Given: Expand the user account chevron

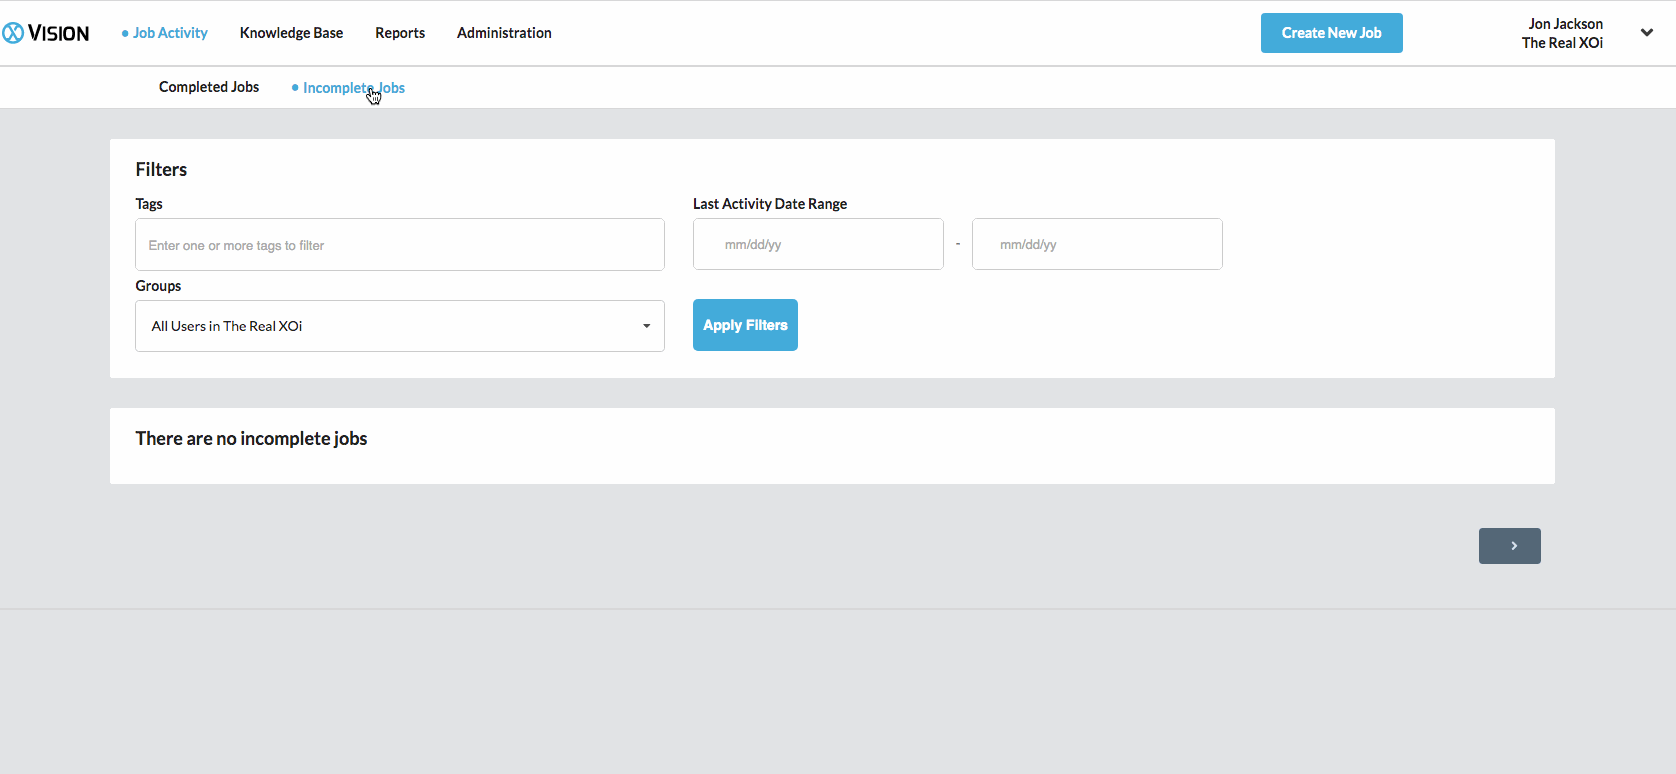Looking at the screenshot, I should 1646,33.
